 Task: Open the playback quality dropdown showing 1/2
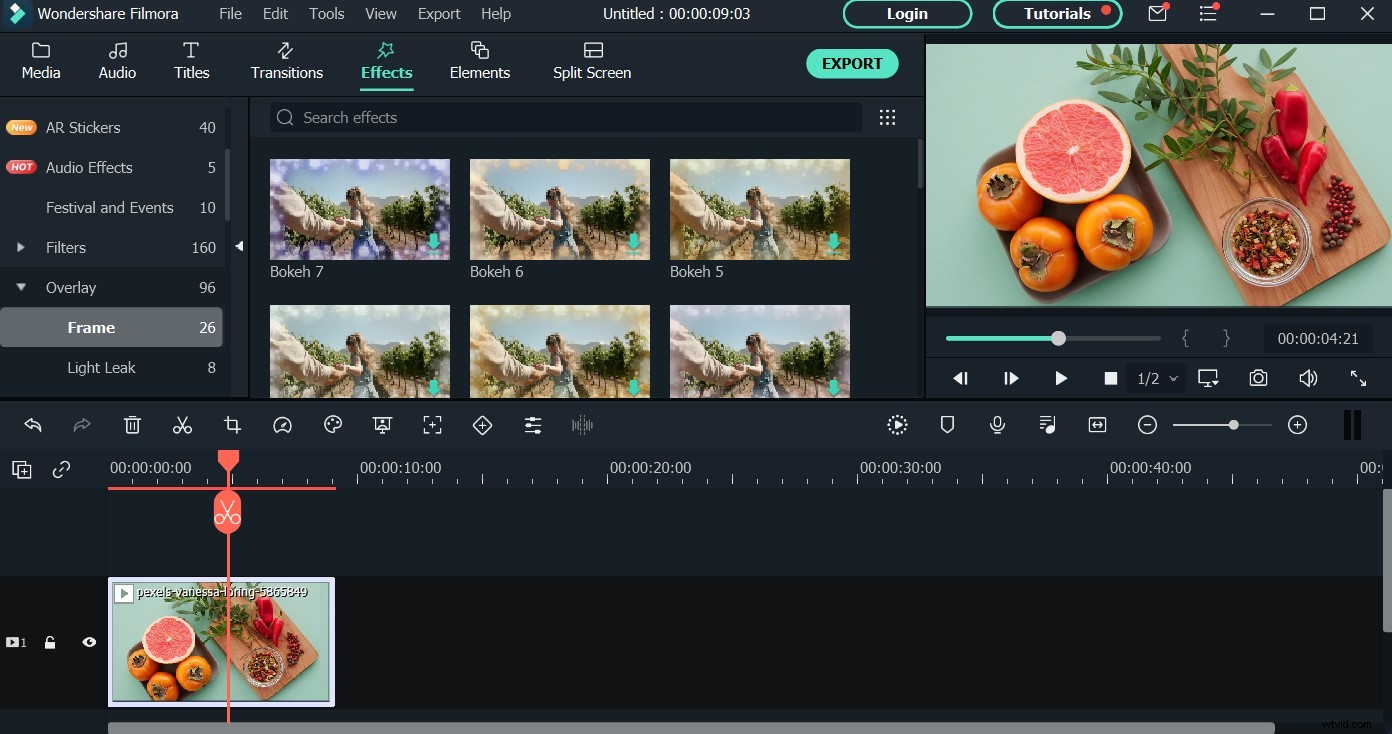pos(1156,378)
